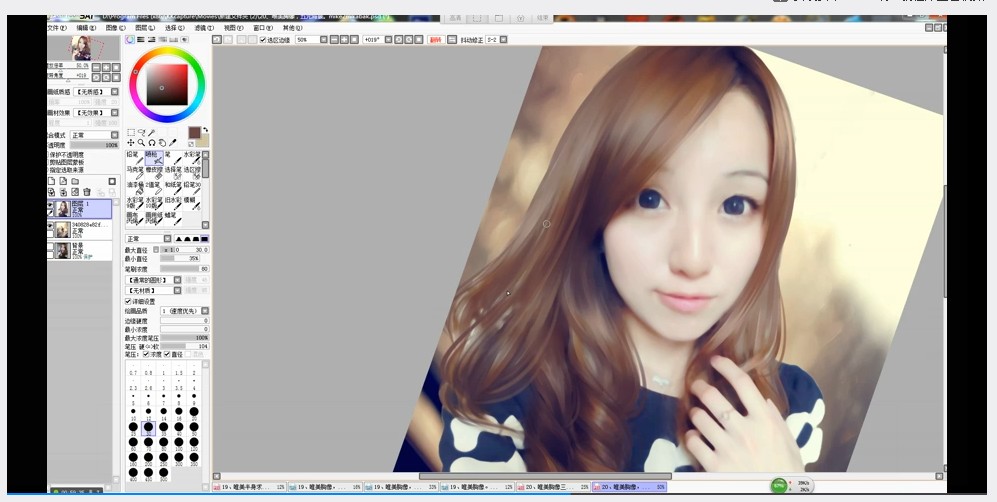This screenshot has width=997, height=502.
Task: Click navigator zoom-in plus button
Action: 106,67
